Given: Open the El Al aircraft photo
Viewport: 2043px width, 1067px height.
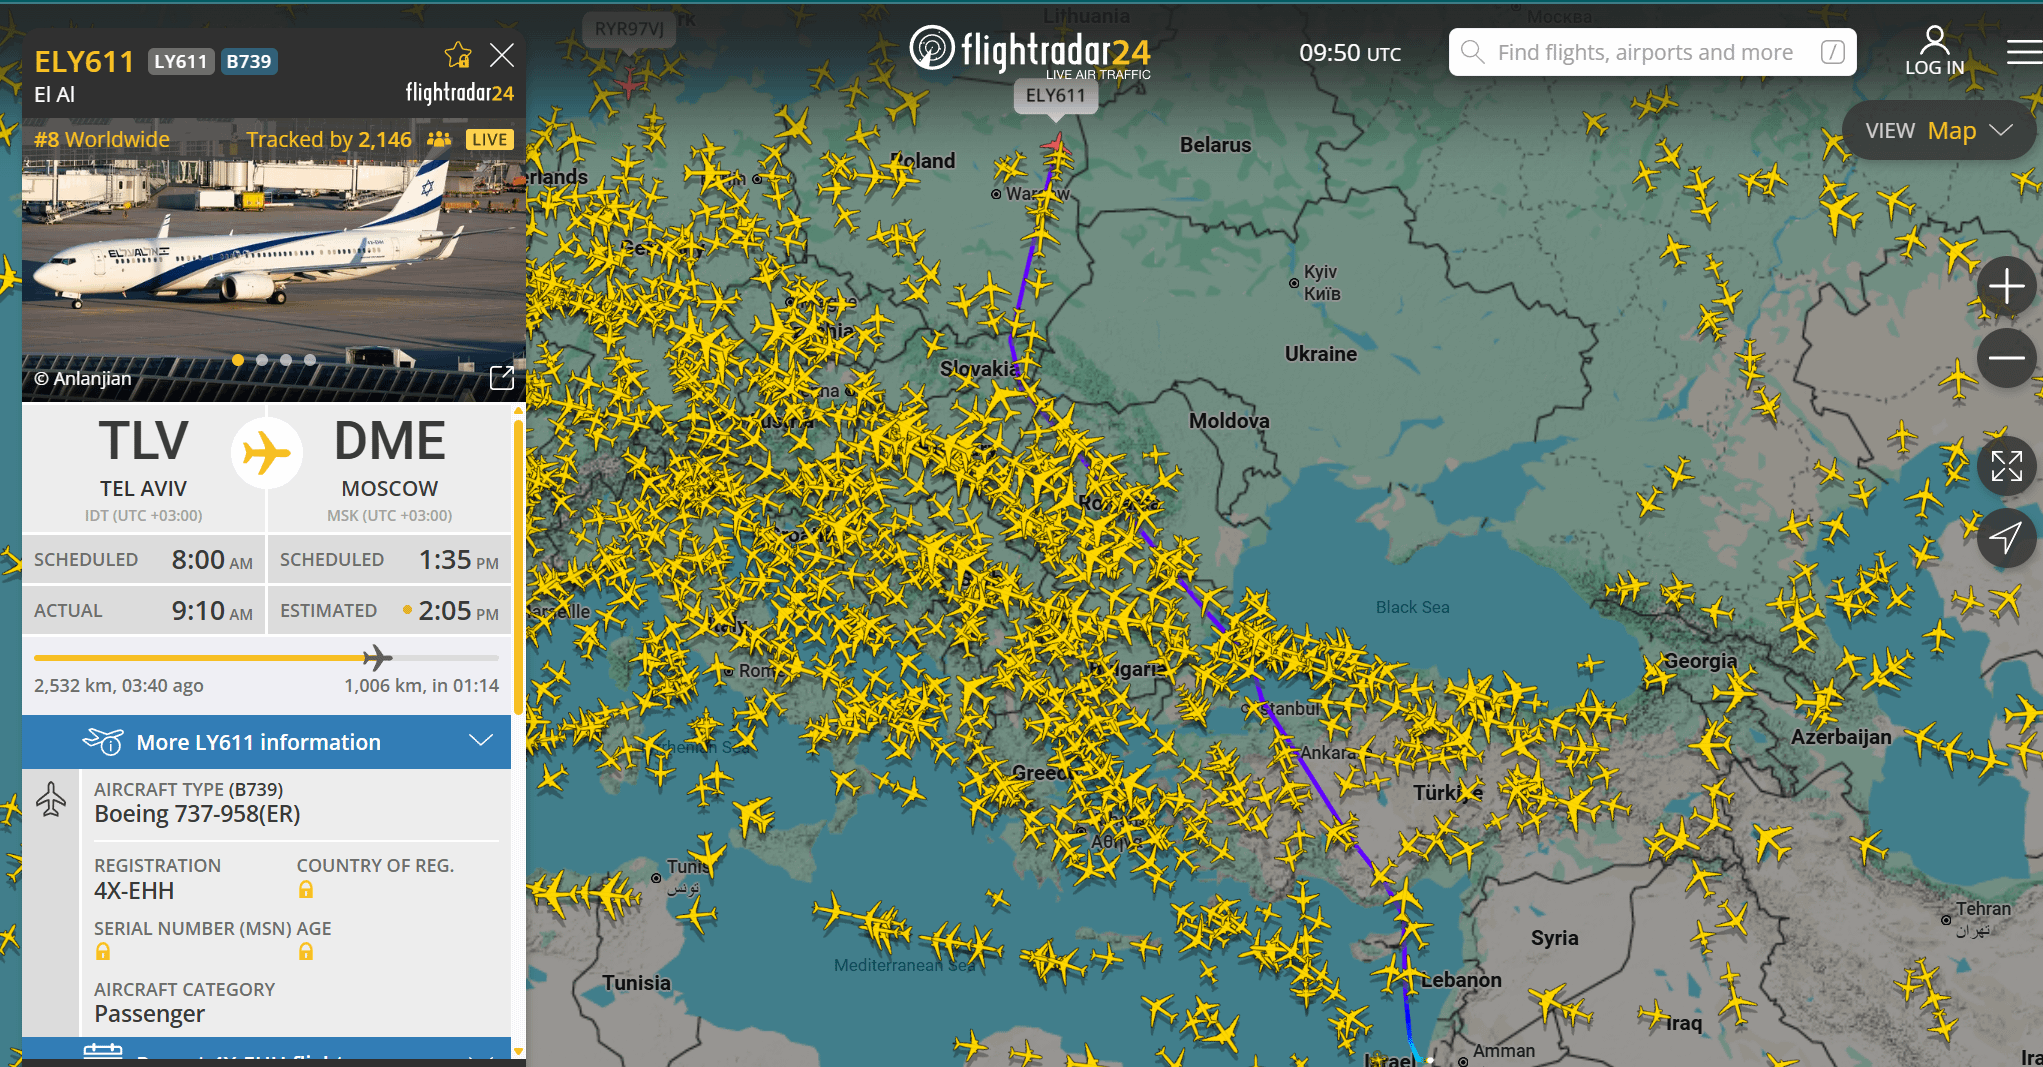Looking at the screenshot, I should click(x=274, y=260).
